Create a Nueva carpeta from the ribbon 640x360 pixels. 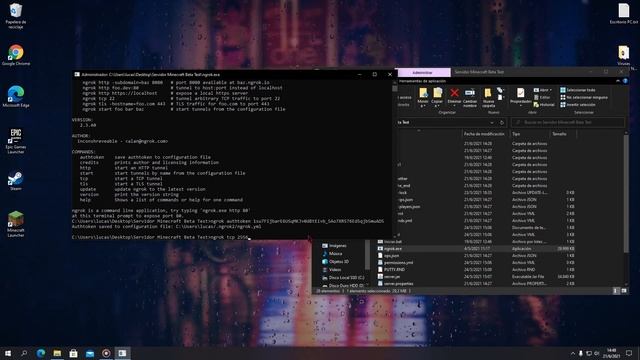[x=488, y=97]
